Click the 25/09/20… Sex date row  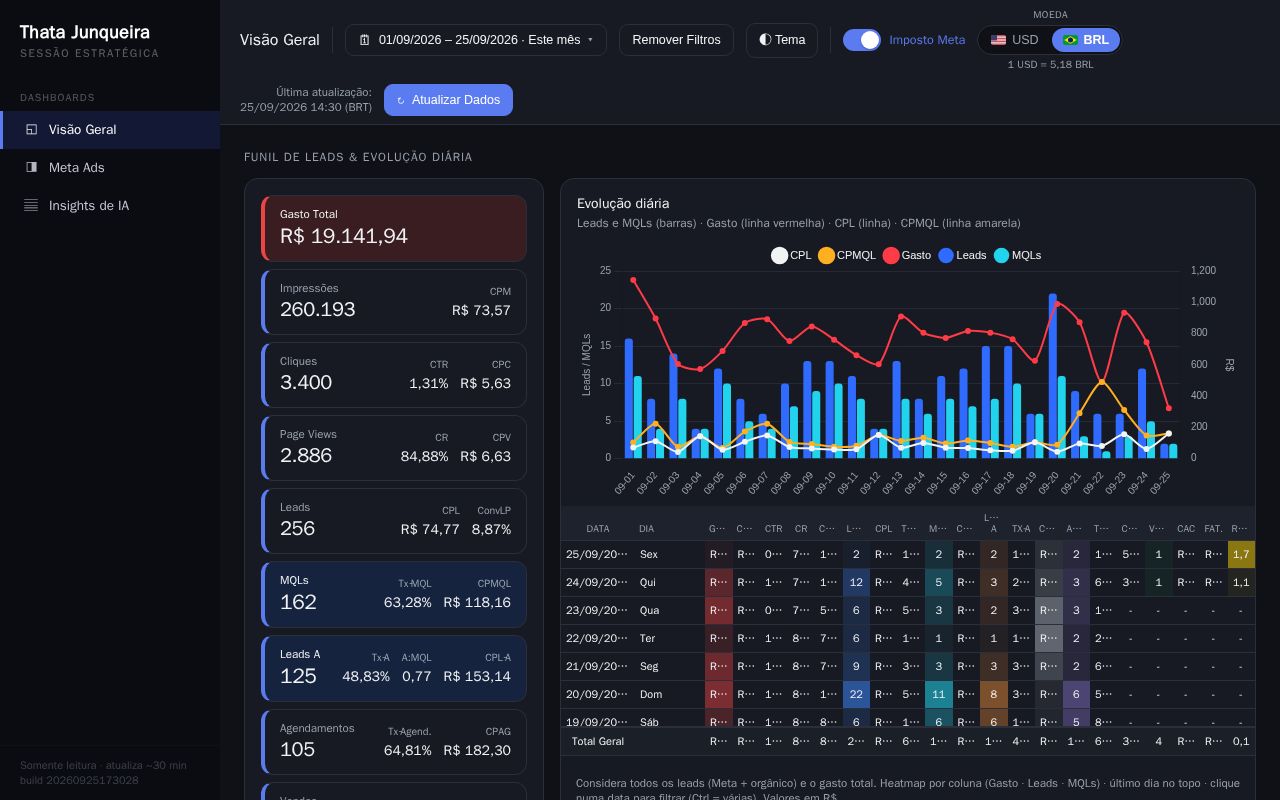[907, 554]
